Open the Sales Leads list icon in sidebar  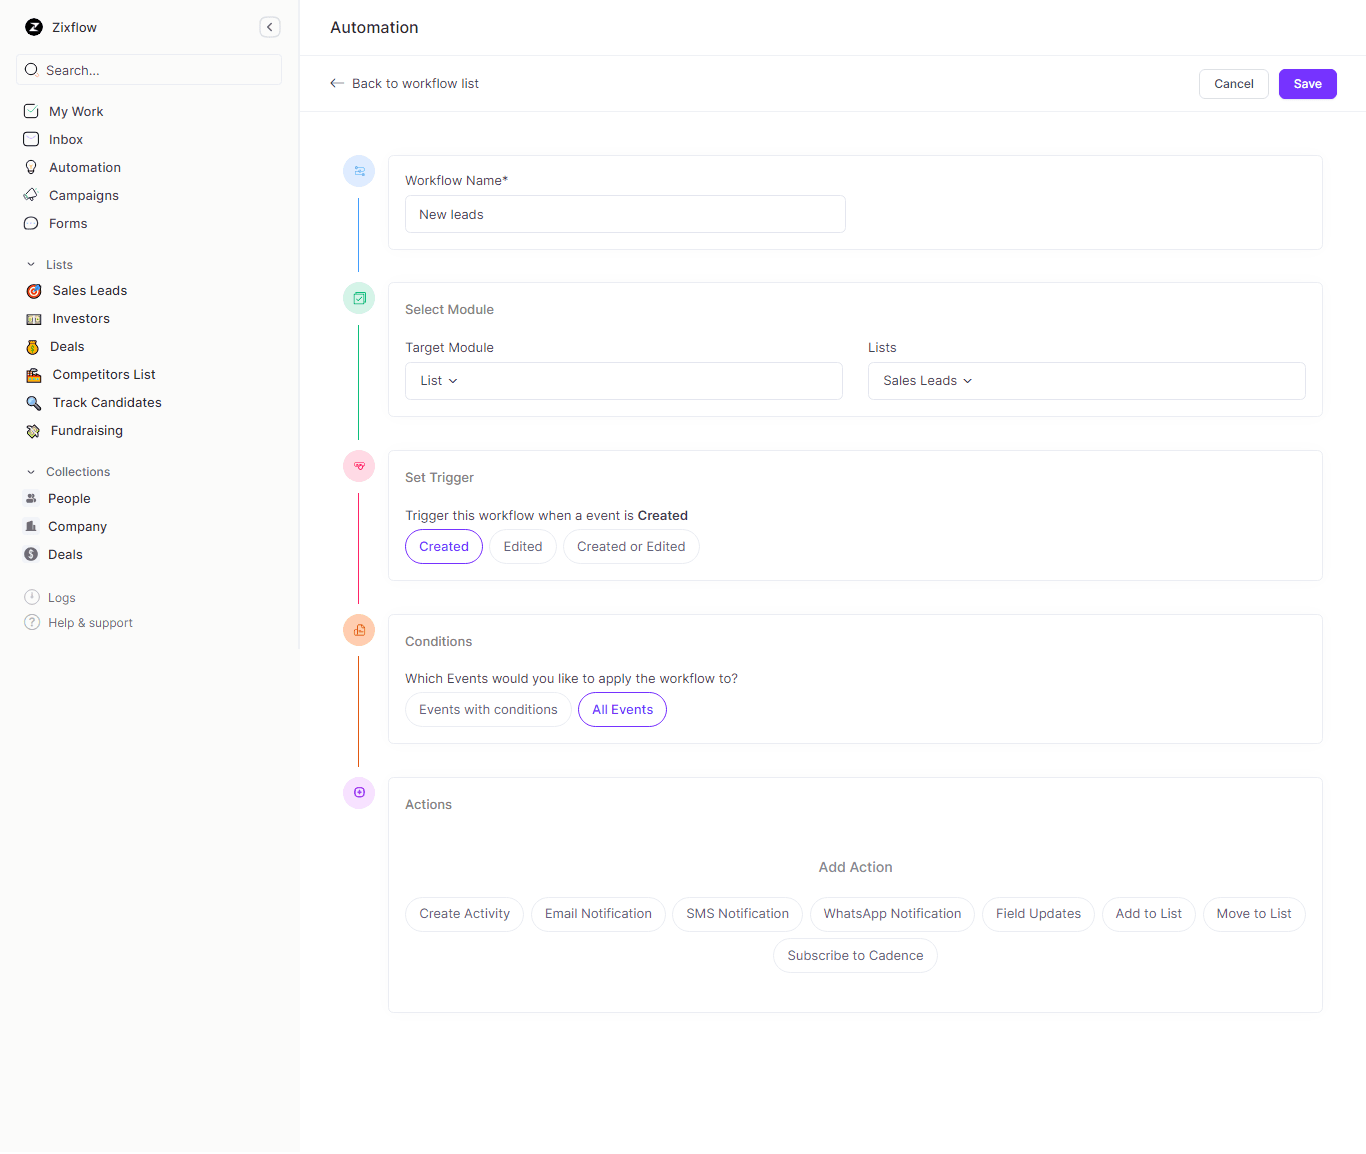pyautogui.click(x=32, y=290)
